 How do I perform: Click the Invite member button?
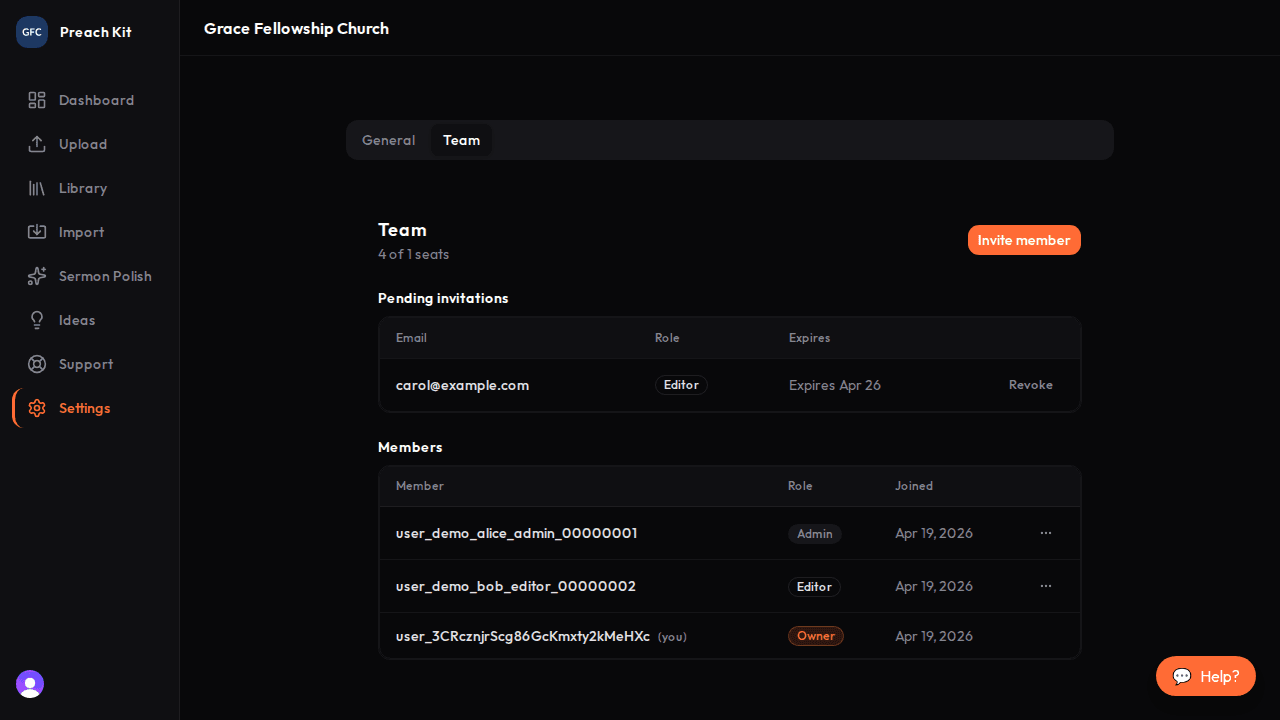click(x=1024, y=240)
